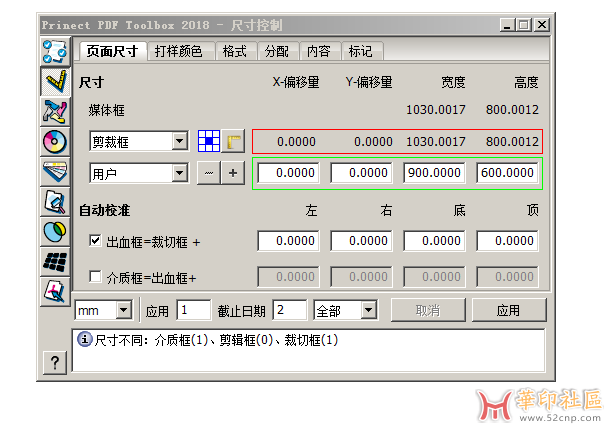Click the 媒体框 label
This screenshot has height=425, width=605.
(106, 110)
